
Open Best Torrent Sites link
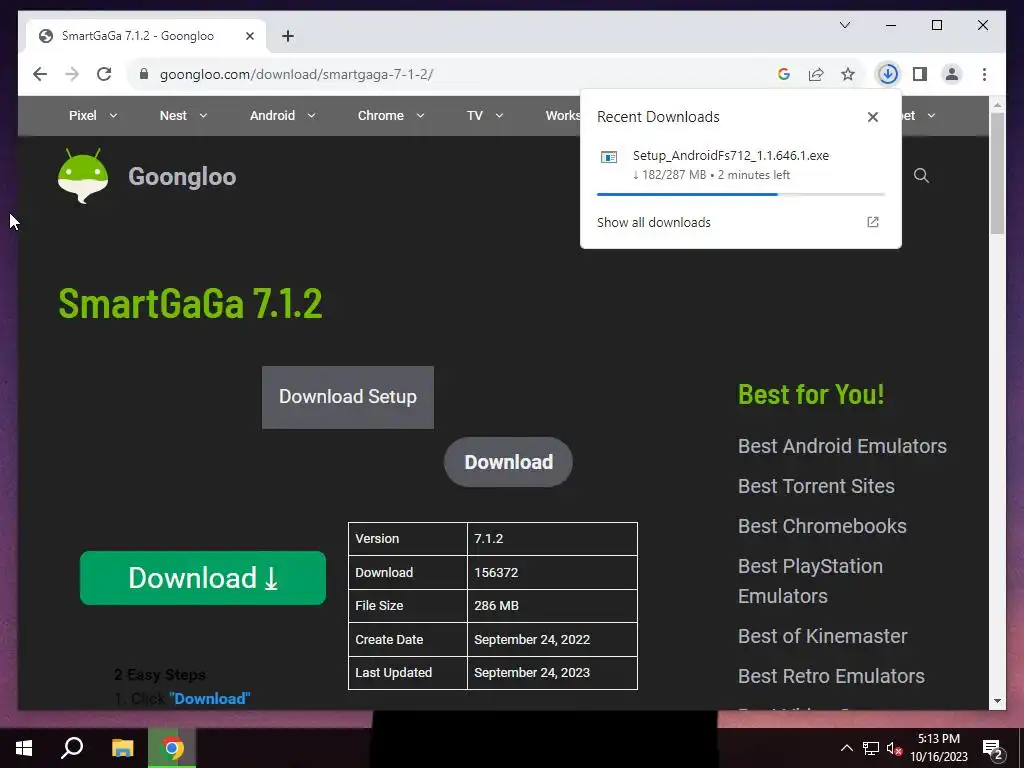(816, 486)
